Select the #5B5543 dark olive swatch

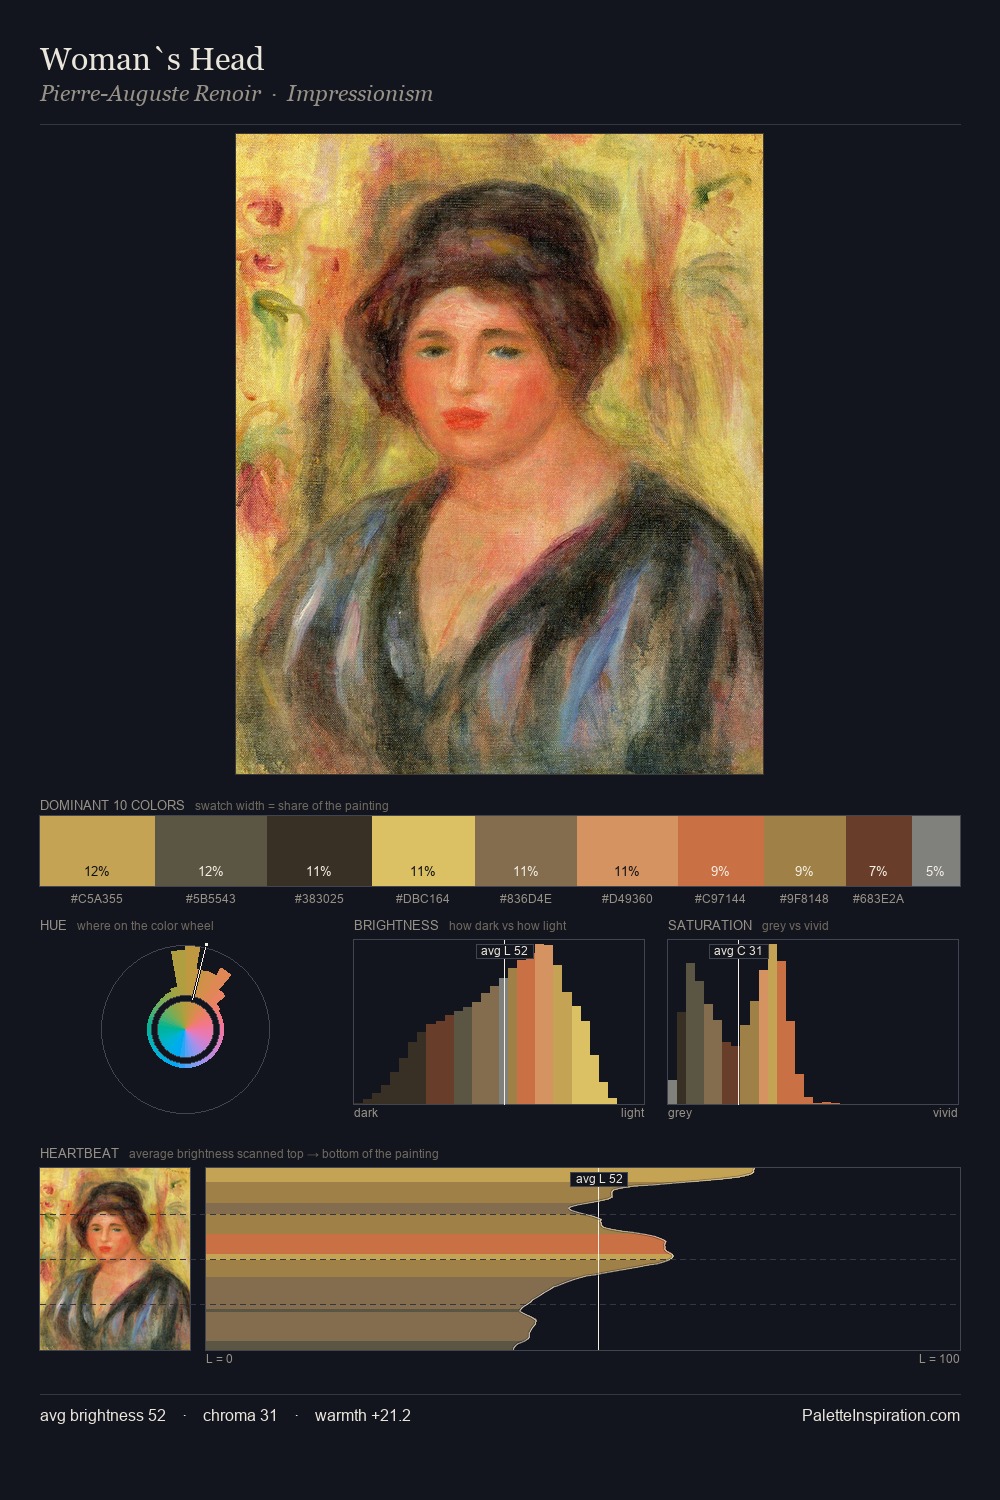pos(211,851)
